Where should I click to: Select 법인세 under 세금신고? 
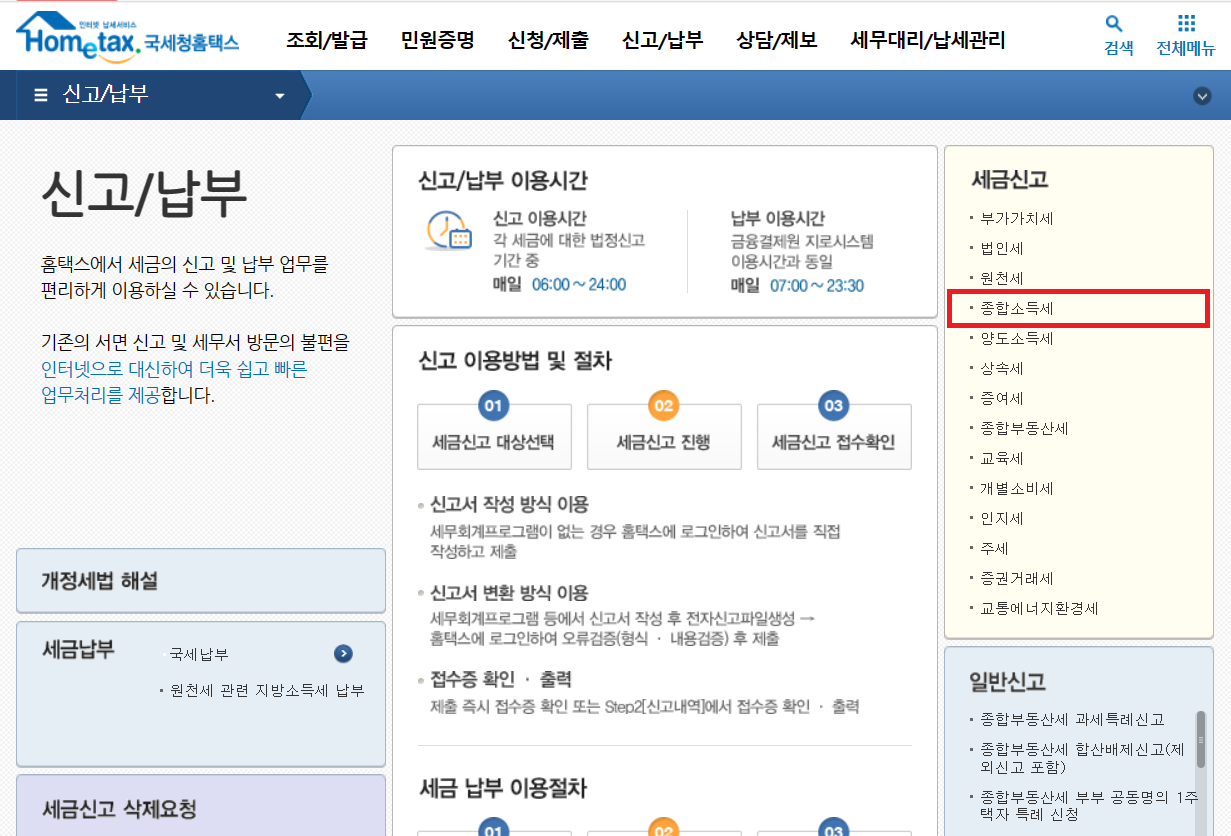click(x=1002, y=248)
